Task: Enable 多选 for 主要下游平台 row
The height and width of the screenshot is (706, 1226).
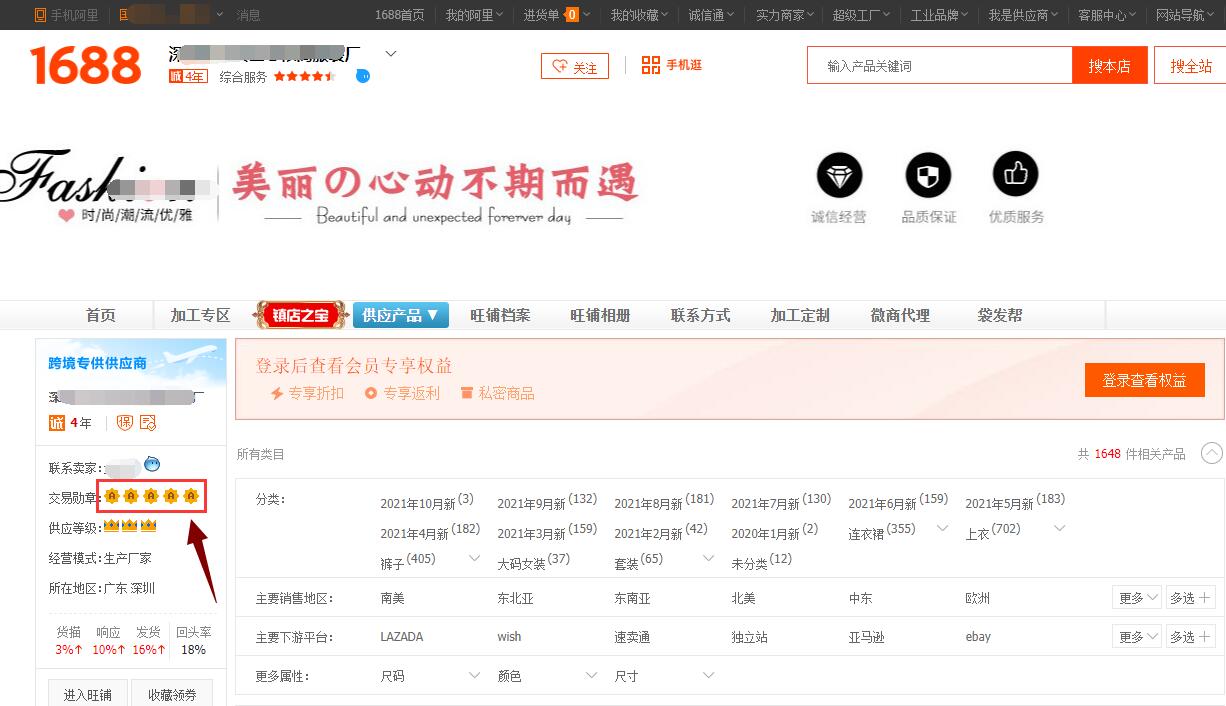Action: pos(1190,636)
